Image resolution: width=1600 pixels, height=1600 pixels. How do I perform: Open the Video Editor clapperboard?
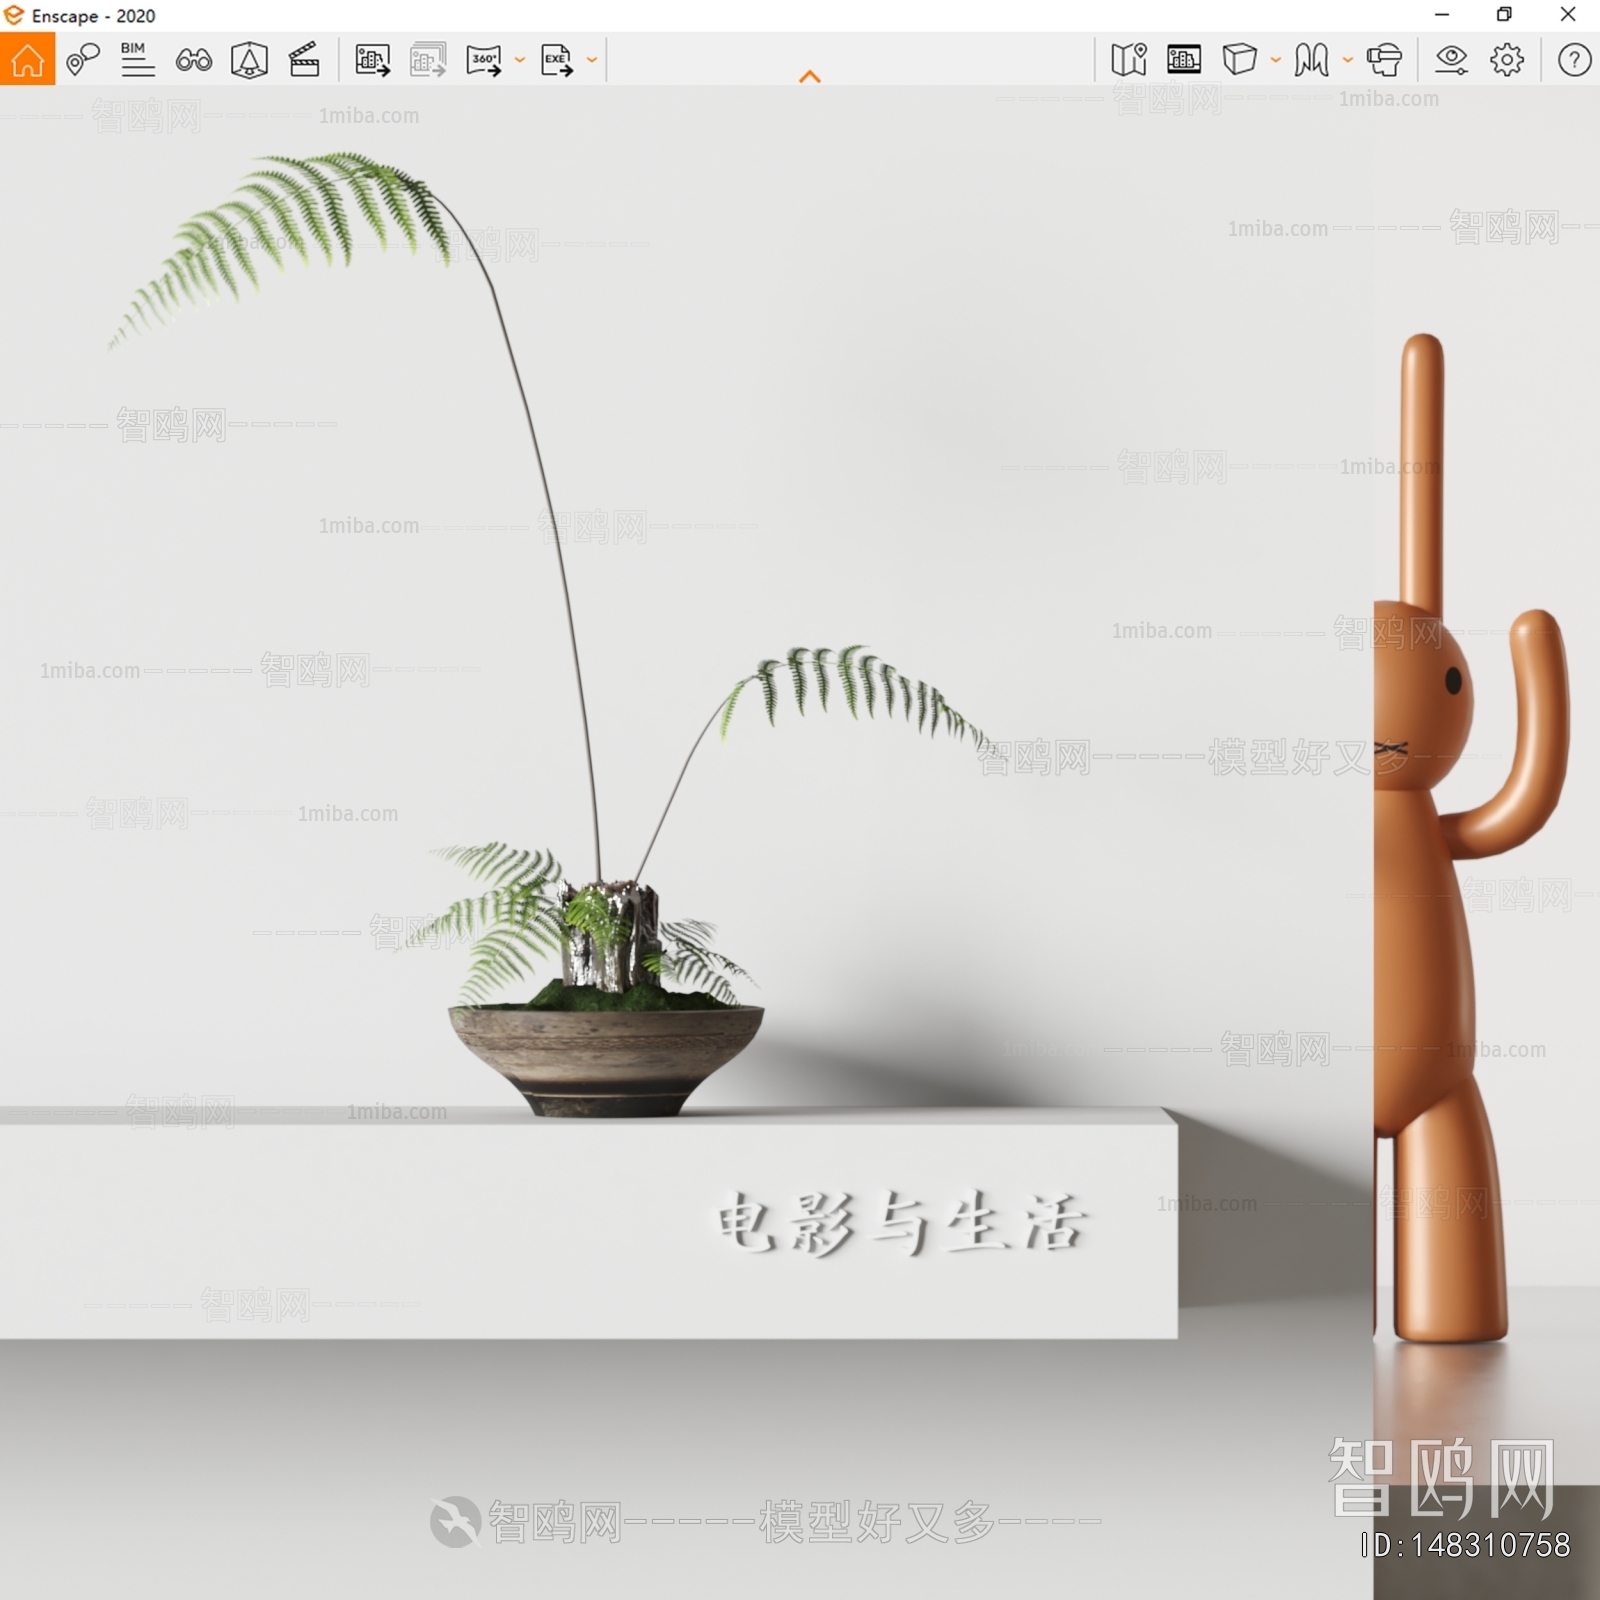coord(304,60)
